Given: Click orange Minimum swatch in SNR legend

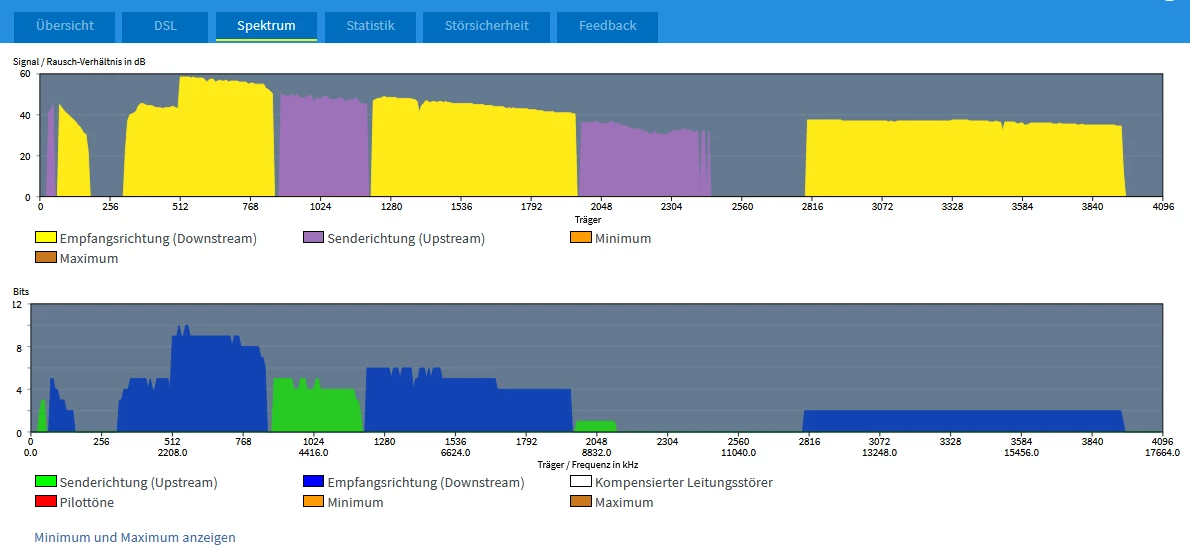Looking at the screenshot, I should point(581,238).
